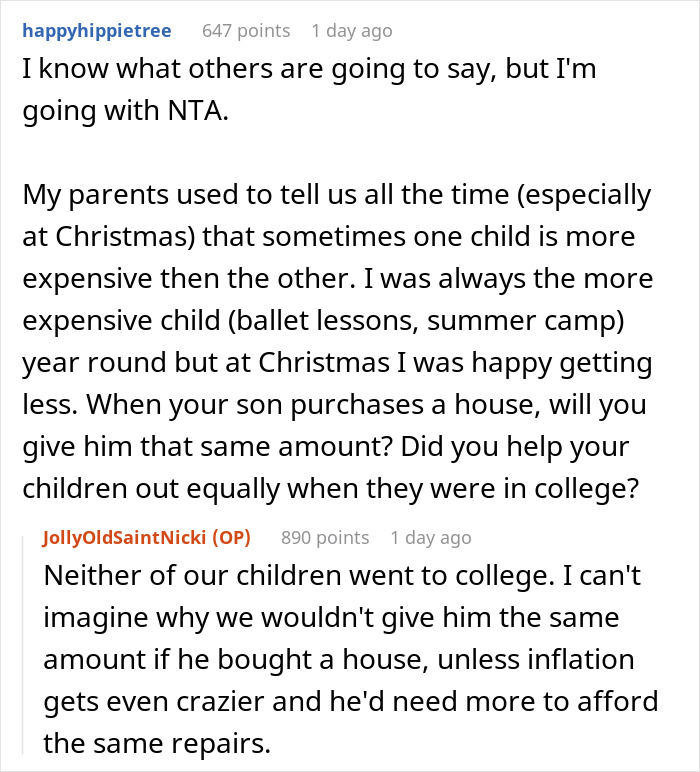Click the 890 points score
This screenshot has width=700, height=772.
coord(325,537)
